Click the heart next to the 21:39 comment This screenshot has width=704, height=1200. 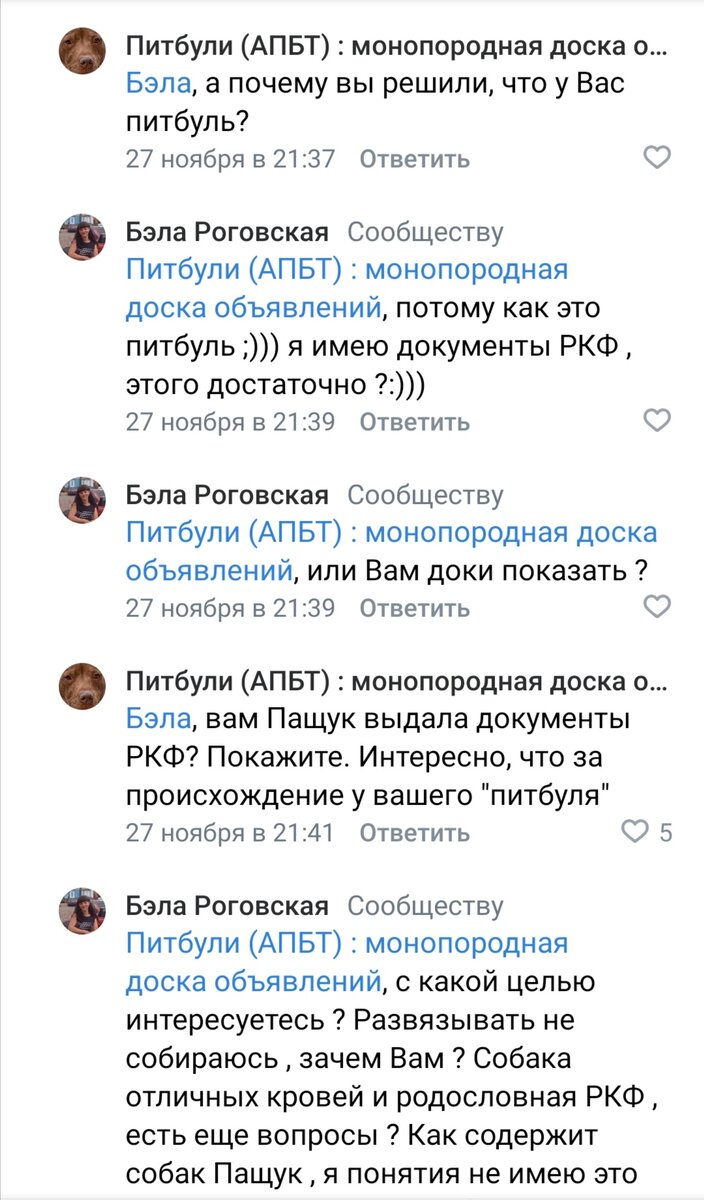tap(659, 421)
